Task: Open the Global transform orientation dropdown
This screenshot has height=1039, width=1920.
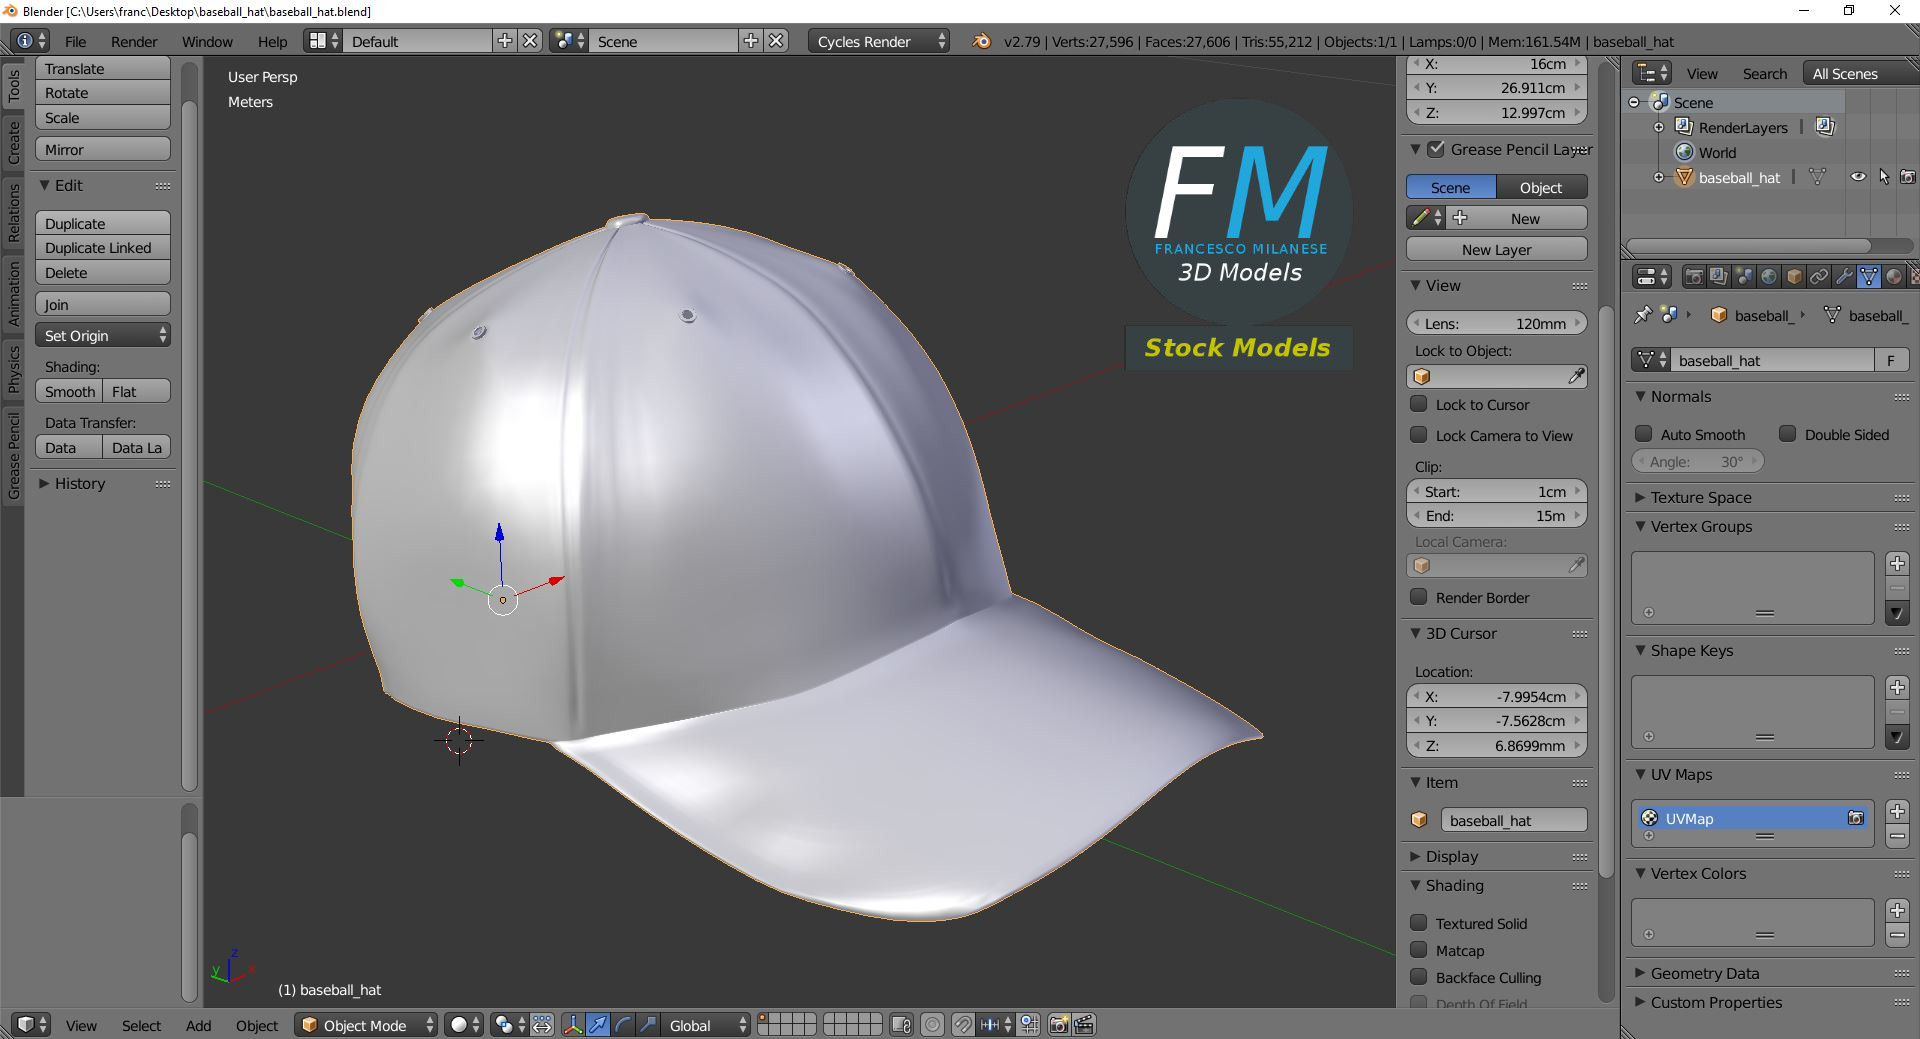Action: click(707, 1025)
